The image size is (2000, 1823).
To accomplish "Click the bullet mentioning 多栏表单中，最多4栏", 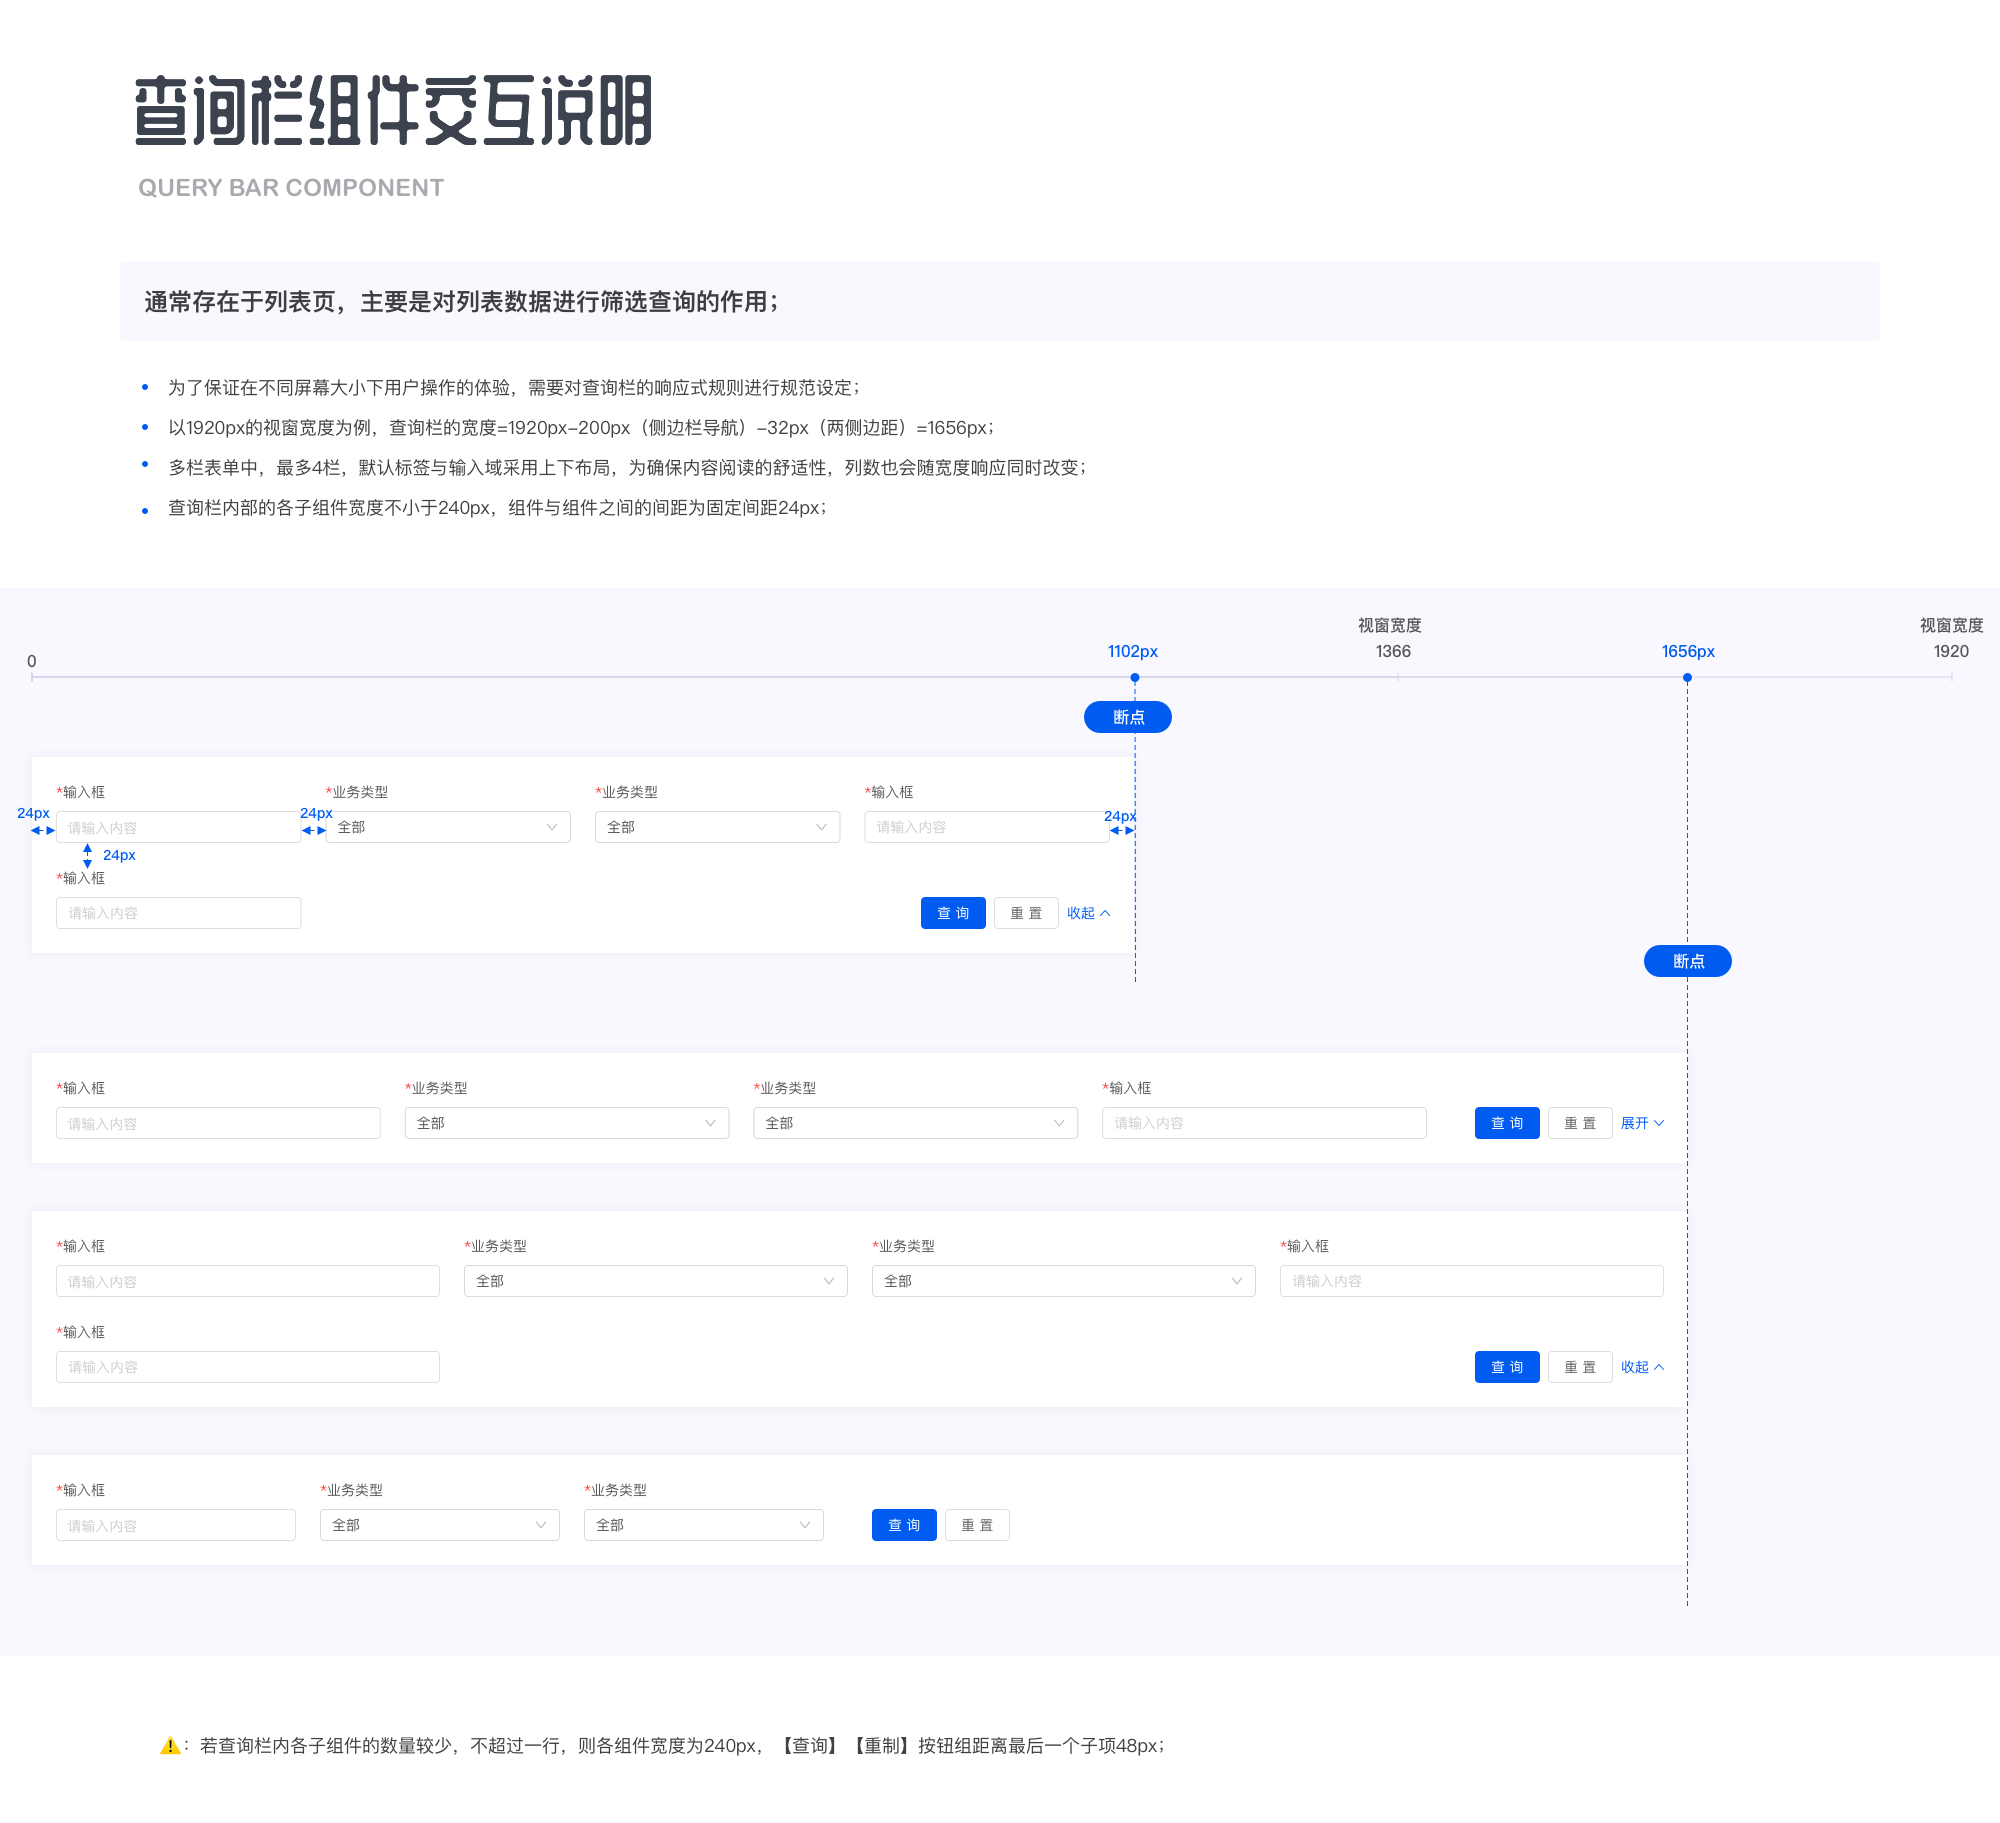I will [627, 467].
